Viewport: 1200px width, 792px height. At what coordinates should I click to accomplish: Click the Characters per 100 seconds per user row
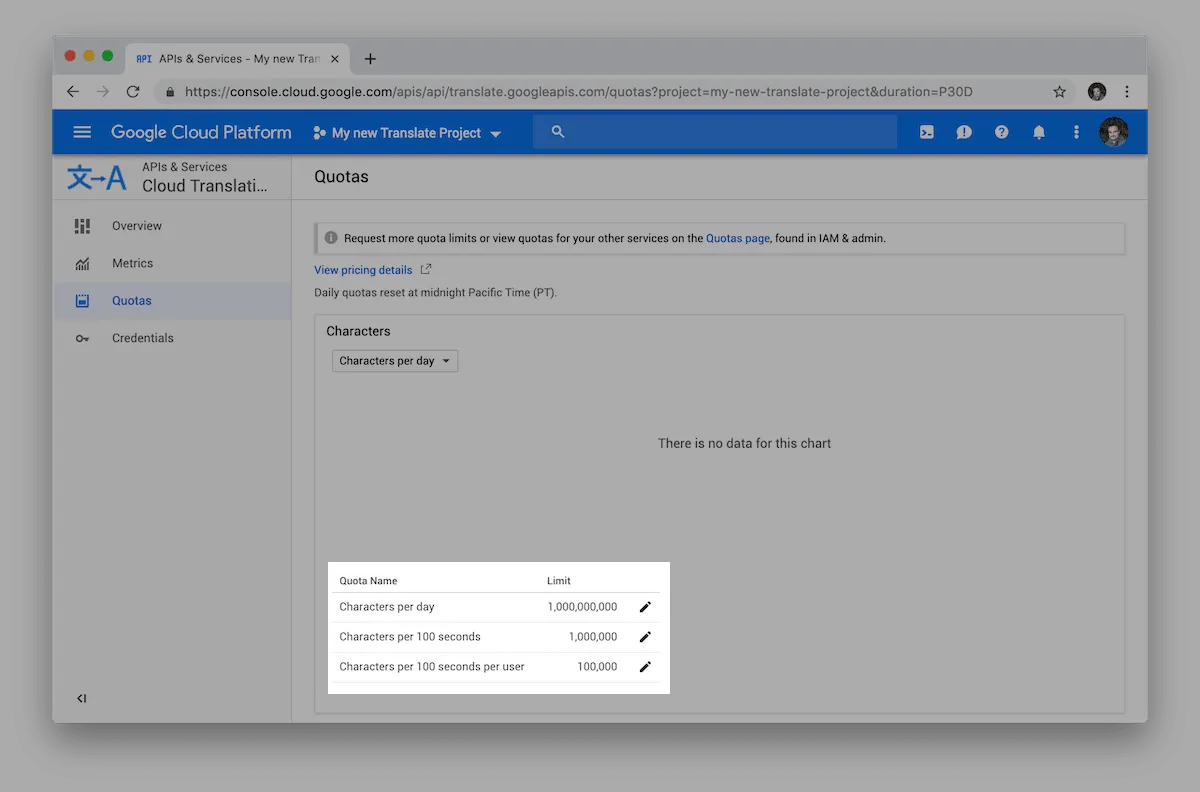point(496,667)
